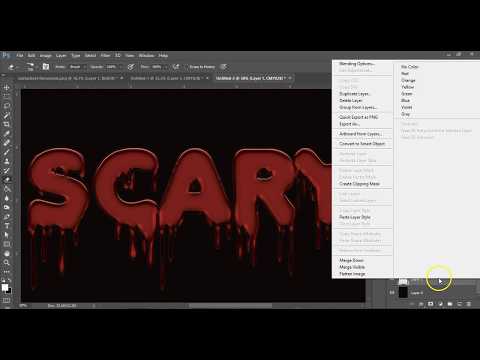Select the Zoom magnifier tool
This screenshot has width=480, height=360.
[6, 263]
